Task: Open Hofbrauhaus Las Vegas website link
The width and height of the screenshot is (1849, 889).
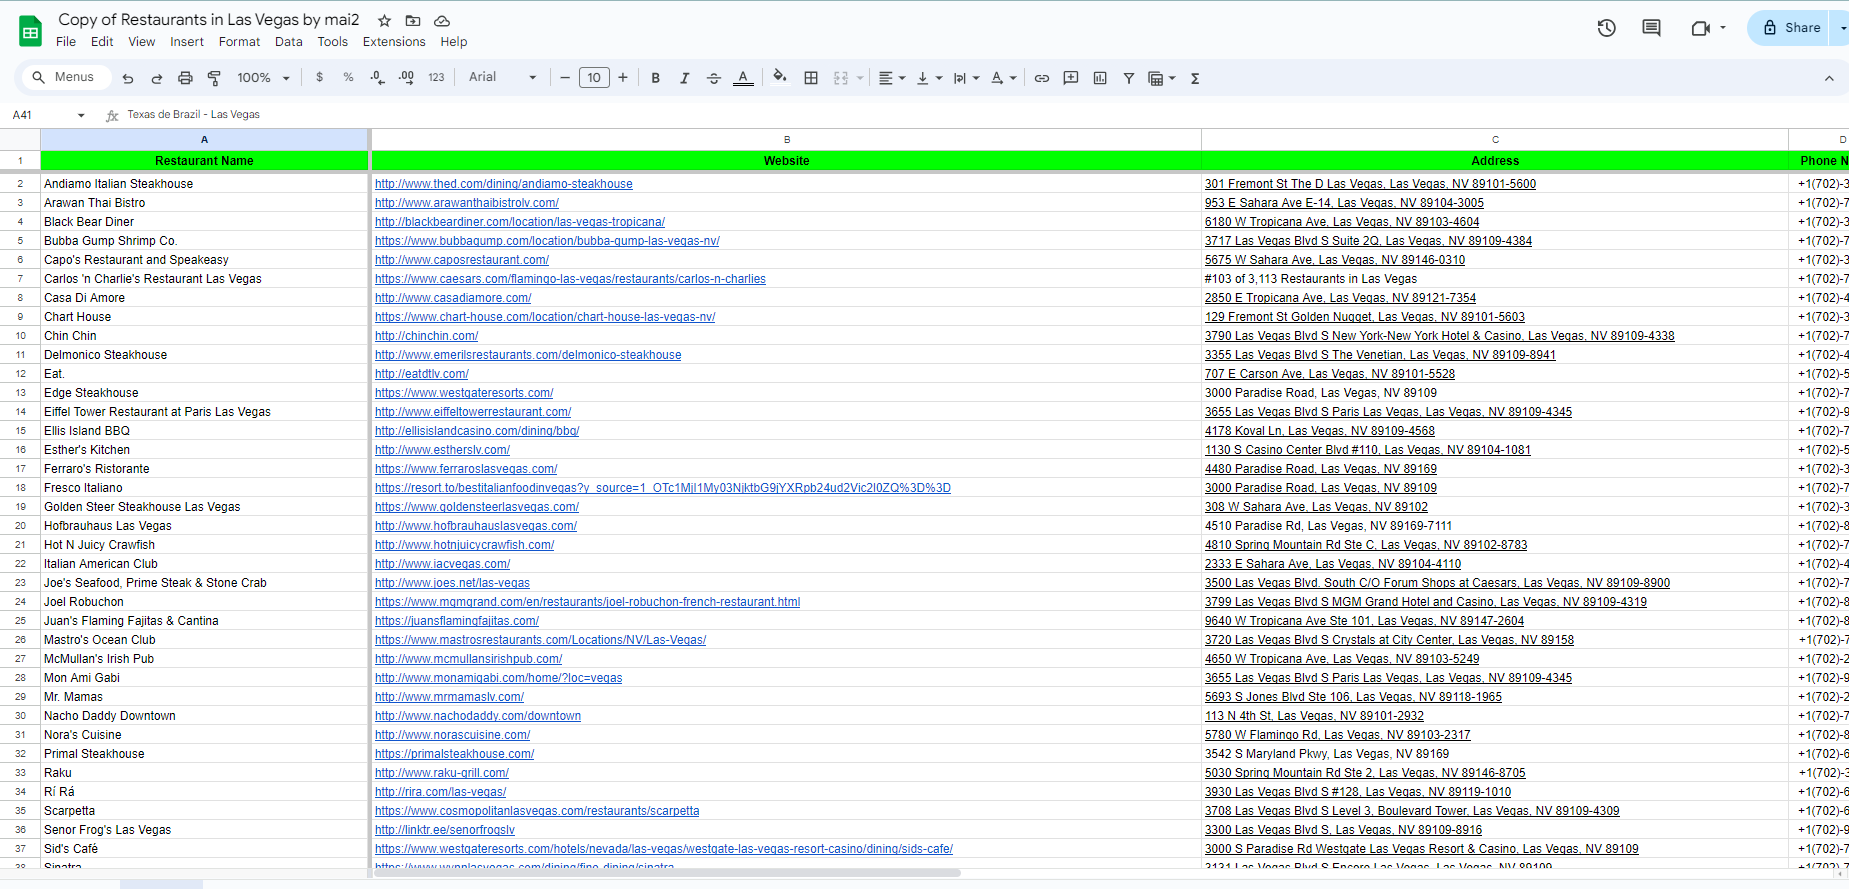Action: (x=476, y=526)
